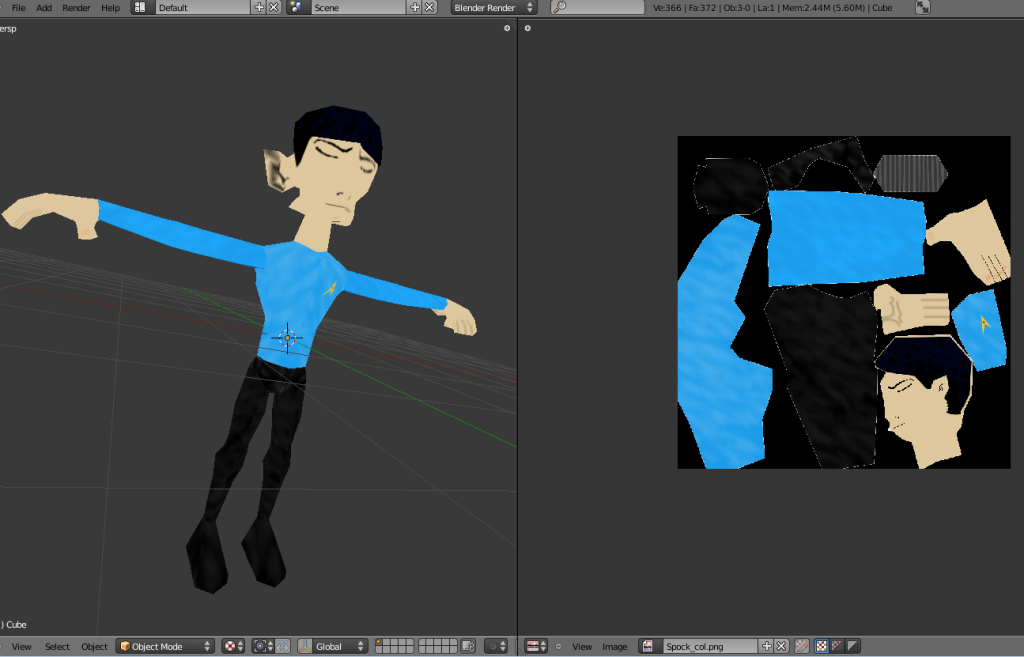Toggle the 3D manipulator widget
The image size is (1024, 657).
(282, 646)
